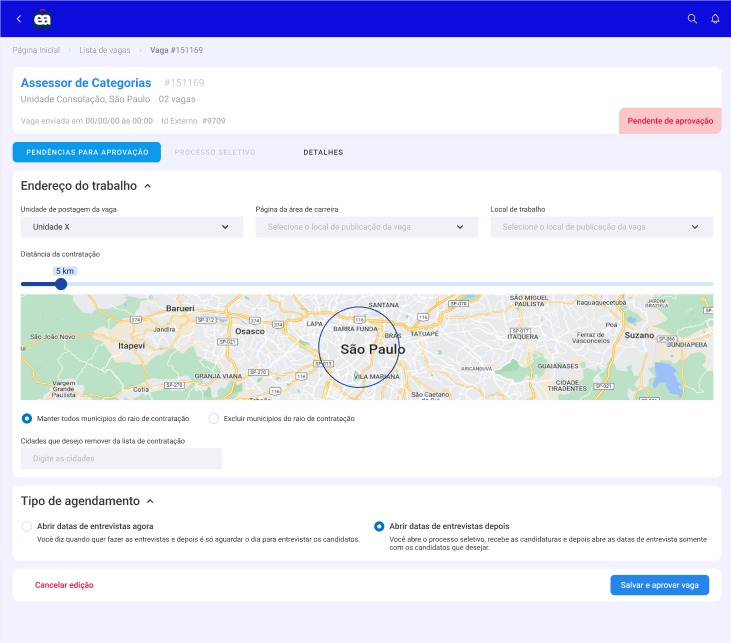The height and width of the screenshot is (643, 731).
Task: Click the hiring distance slider handle
Action: [61, 284]
